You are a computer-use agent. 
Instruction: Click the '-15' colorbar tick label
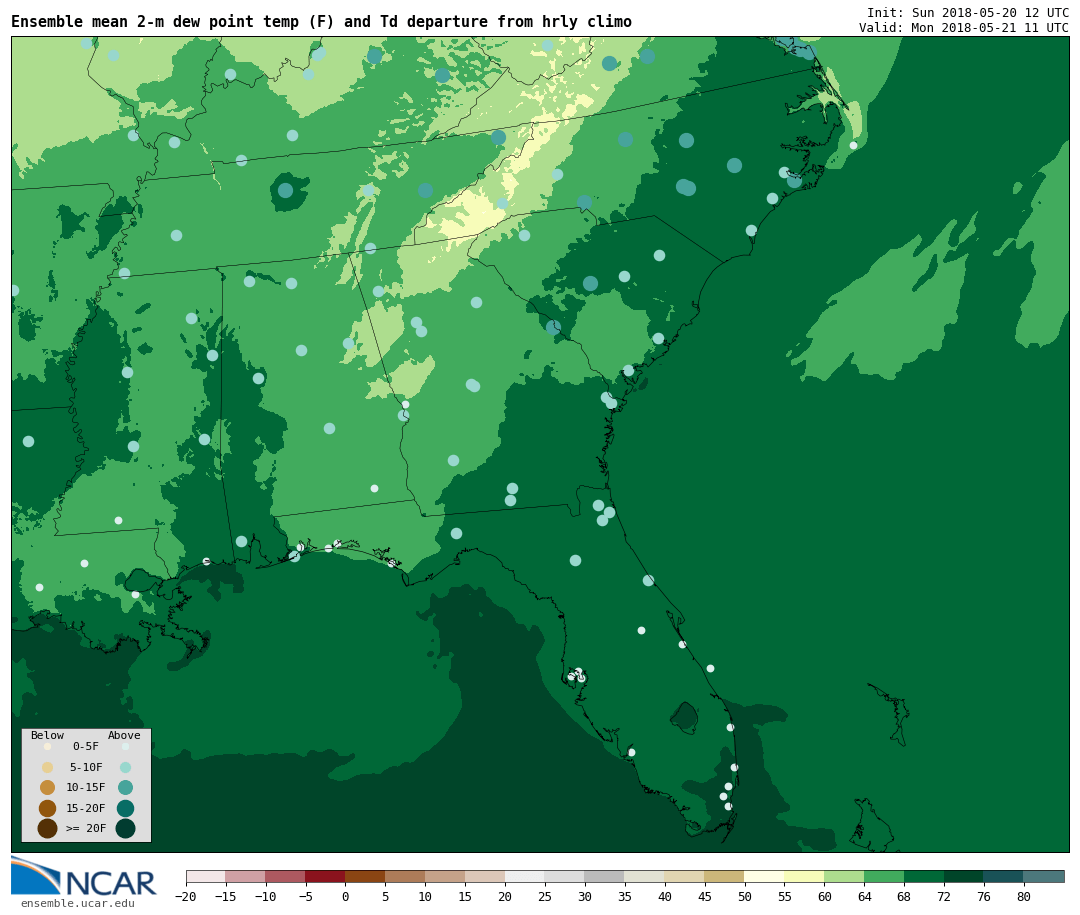coord(226,896)
